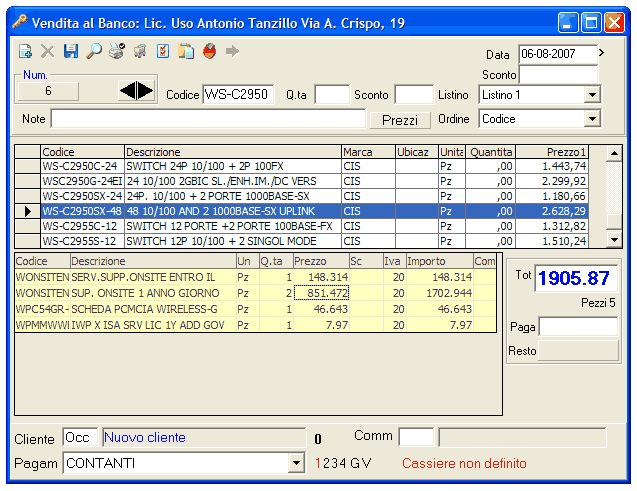
Task: Click the checklist icon in toolbar
Action: (x=163, y=51)
